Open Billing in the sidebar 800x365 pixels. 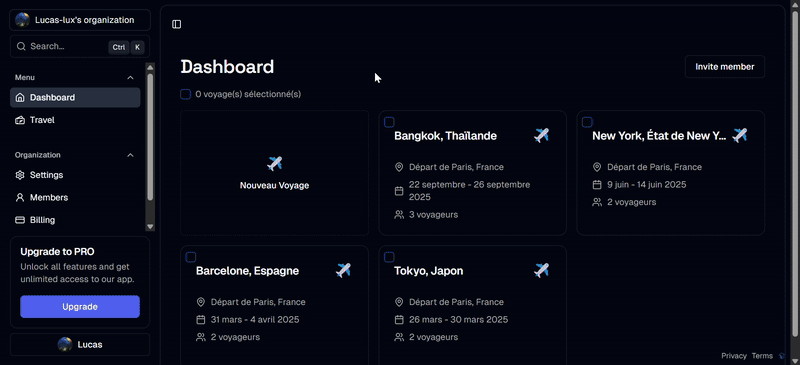coord(75,220)
